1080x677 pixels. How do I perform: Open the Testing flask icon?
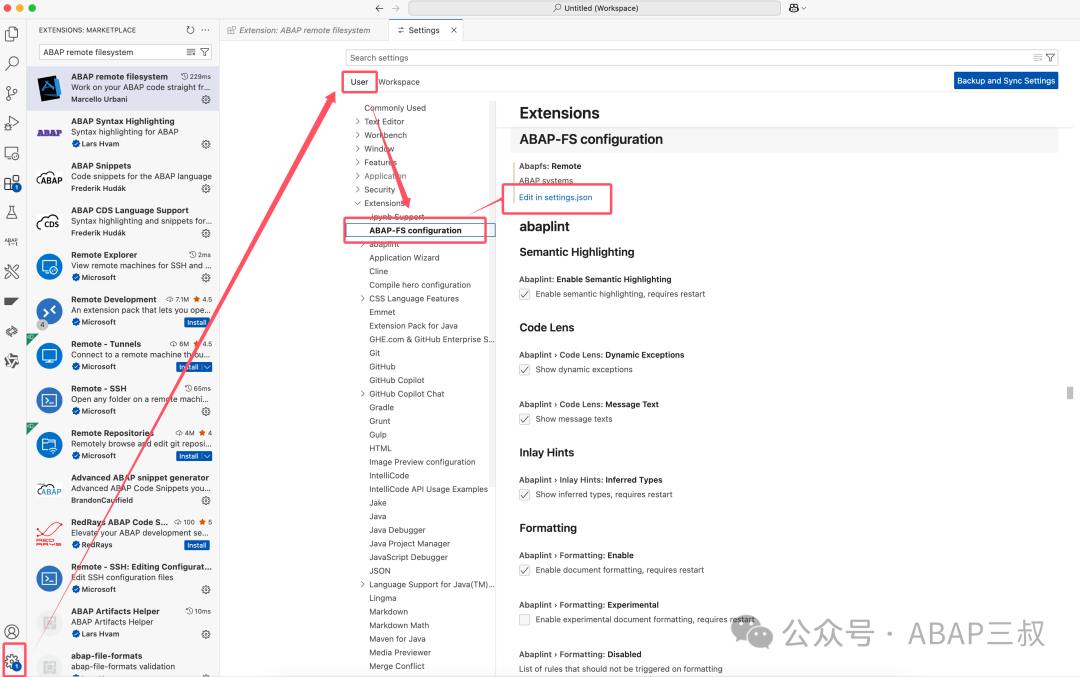coord(12,212)
